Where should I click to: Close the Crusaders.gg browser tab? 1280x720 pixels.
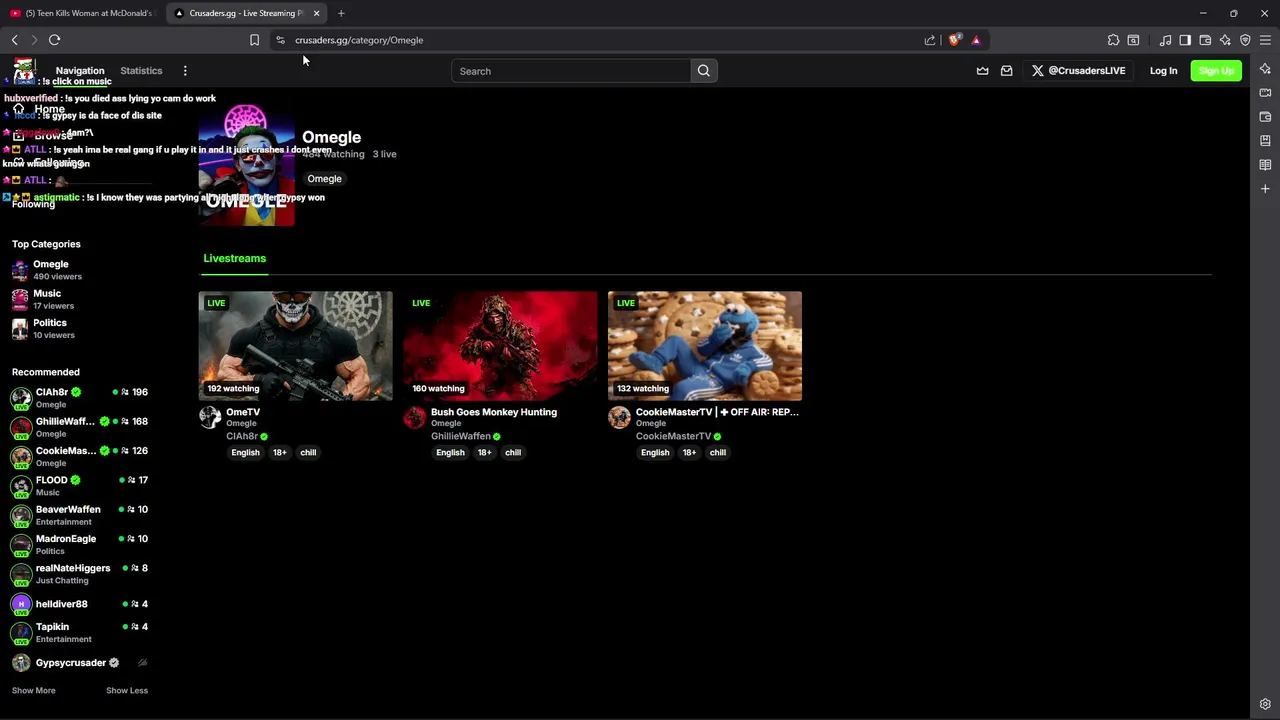tap(316, 13)
